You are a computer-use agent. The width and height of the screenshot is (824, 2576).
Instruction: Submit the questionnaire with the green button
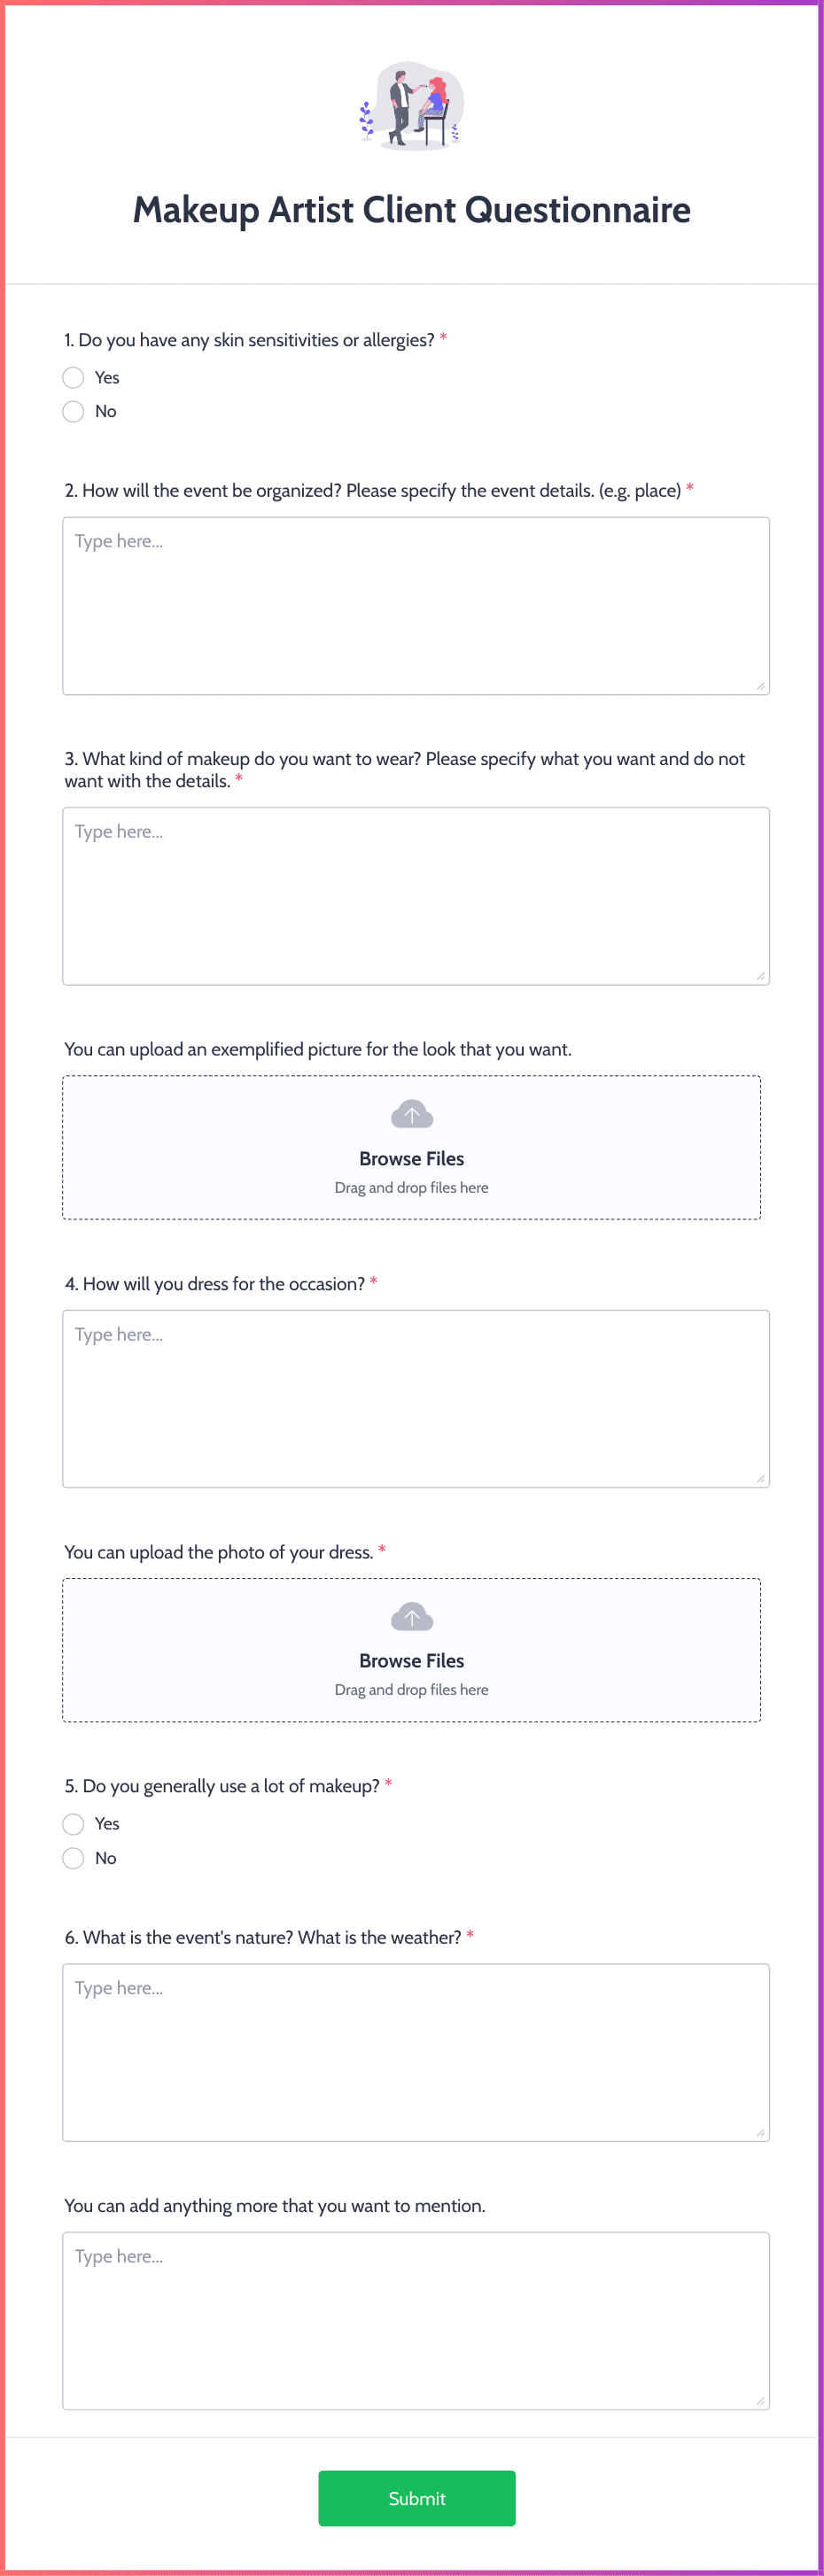coord(417,2498)
